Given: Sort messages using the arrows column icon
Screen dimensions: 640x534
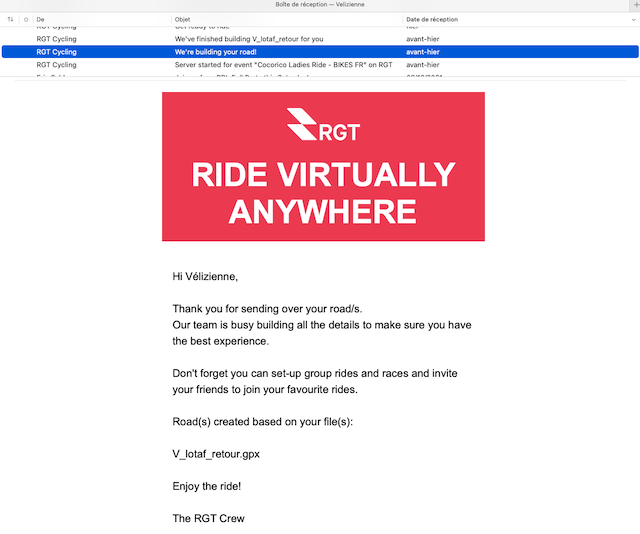Looking at the screenshot, I should pos(11,19).
